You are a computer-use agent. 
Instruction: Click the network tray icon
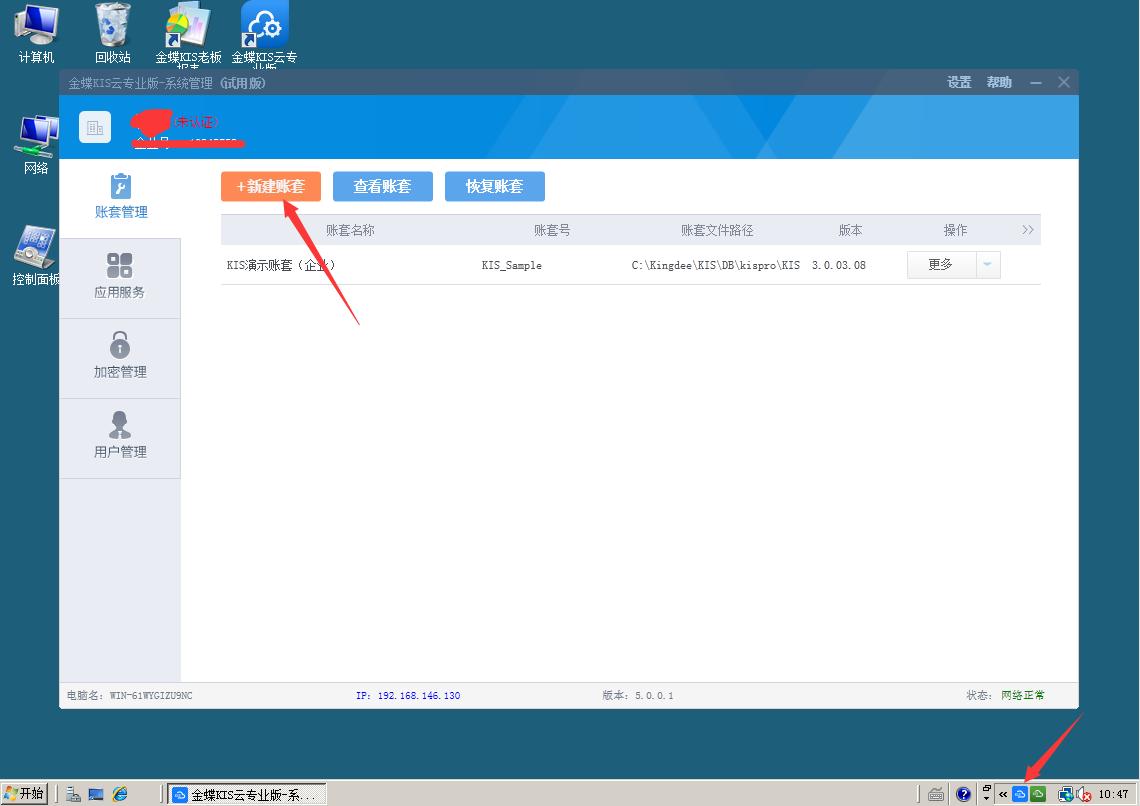click(1065, 794)
